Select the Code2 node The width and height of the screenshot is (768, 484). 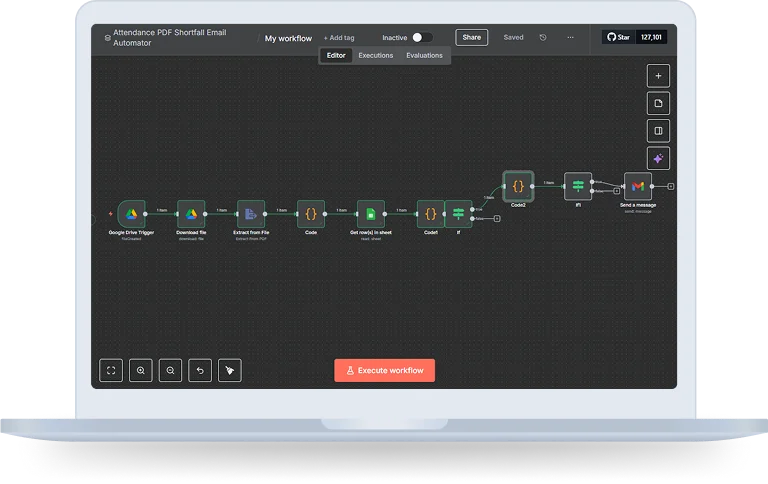coord(518,185)
